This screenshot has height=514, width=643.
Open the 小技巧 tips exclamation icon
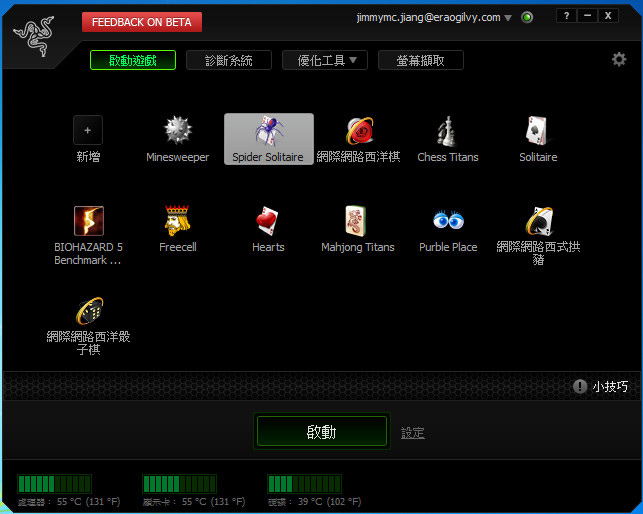click(579, 386)
